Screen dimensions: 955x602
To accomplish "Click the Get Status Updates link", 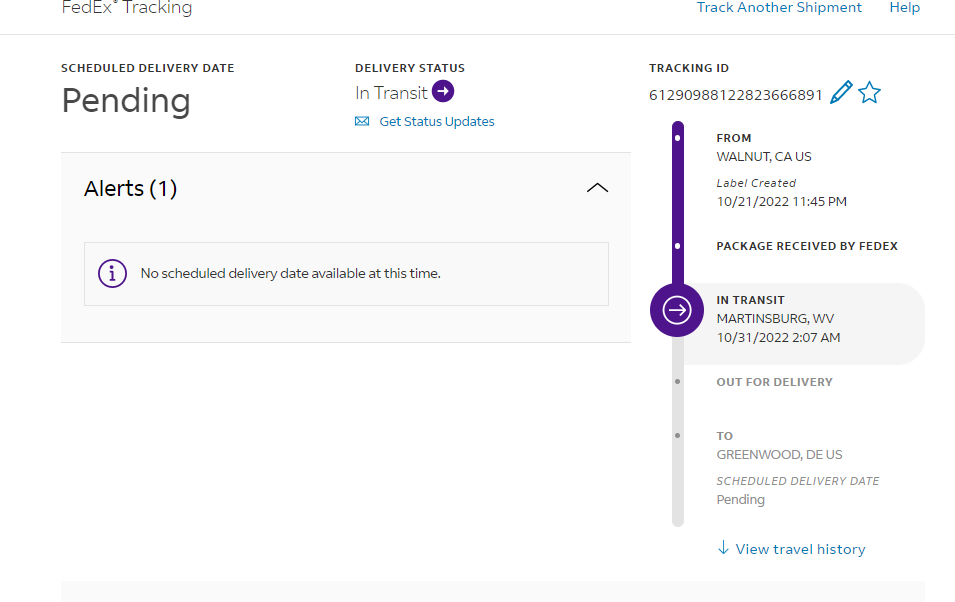I will pos(437,122).
